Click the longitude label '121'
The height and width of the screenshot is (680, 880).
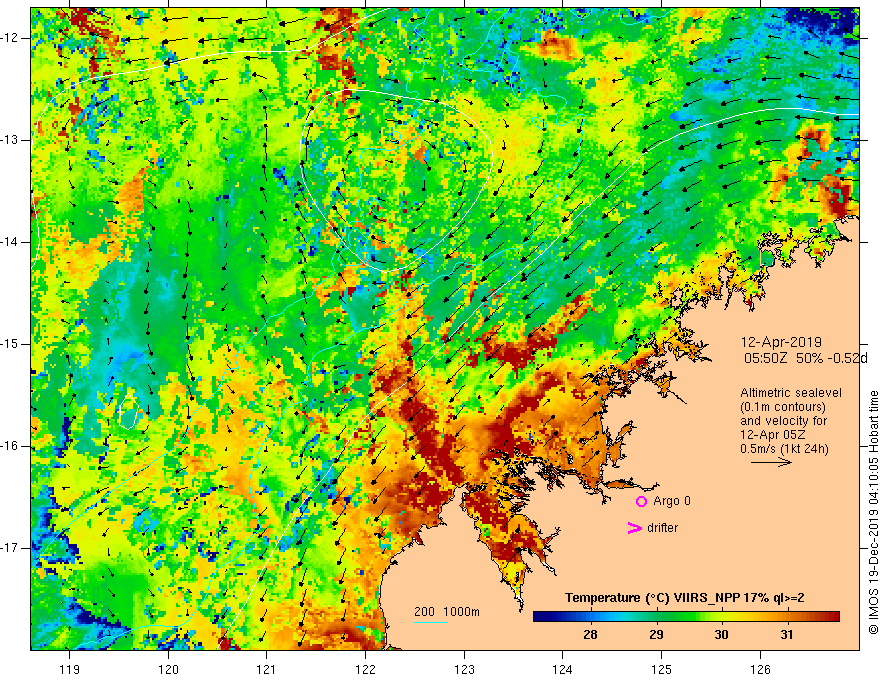[x=267, y=669]
